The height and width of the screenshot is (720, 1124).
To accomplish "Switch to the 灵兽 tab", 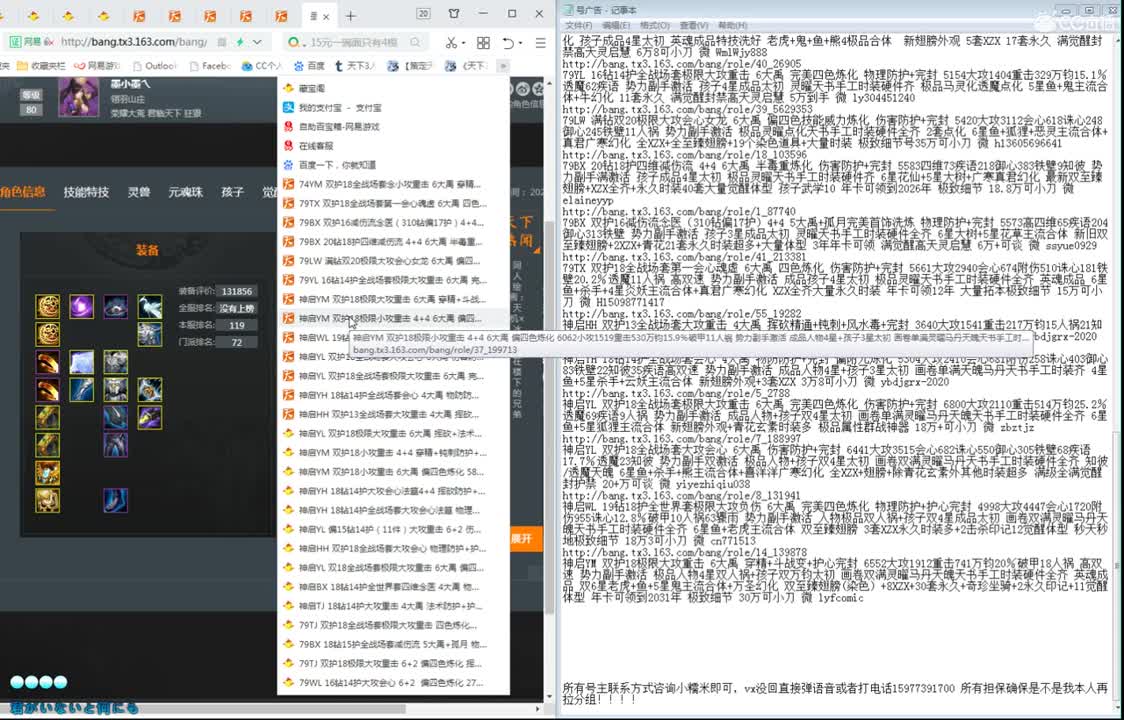I will click(139, 192).
